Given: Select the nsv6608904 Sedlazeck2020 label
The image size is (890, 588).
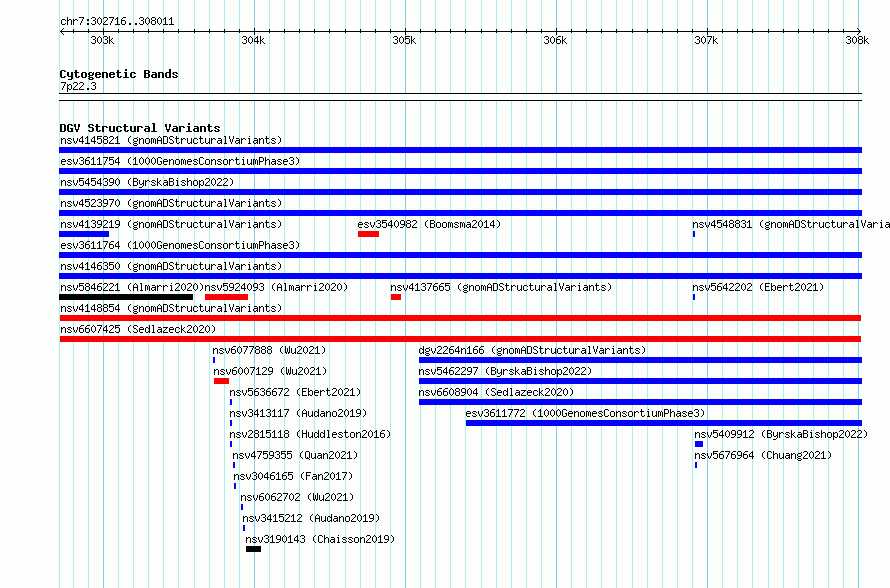Looking at the screenshot, I should (496, 392).
